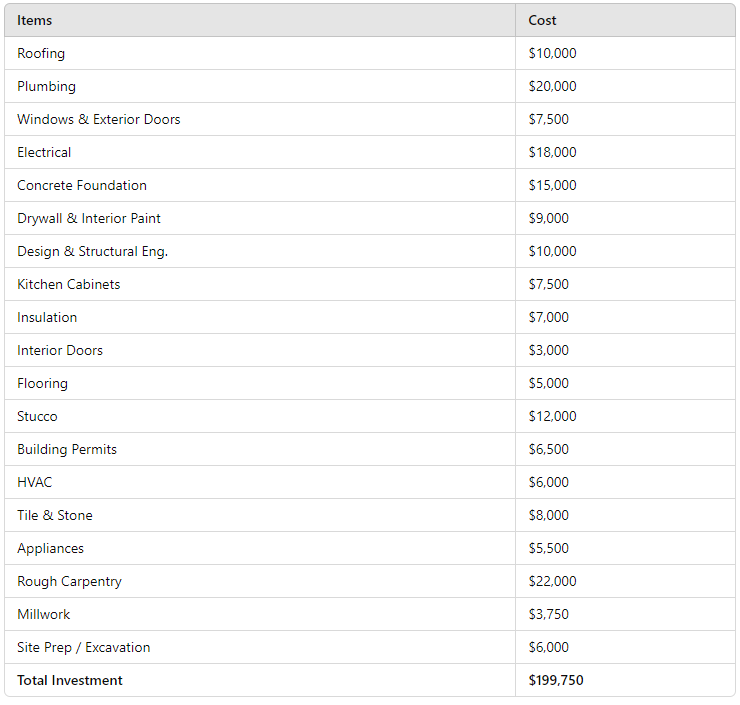740x705 pixels.
Task: Select the Design & Structural Eng. cell
Action: click(92, 251)
